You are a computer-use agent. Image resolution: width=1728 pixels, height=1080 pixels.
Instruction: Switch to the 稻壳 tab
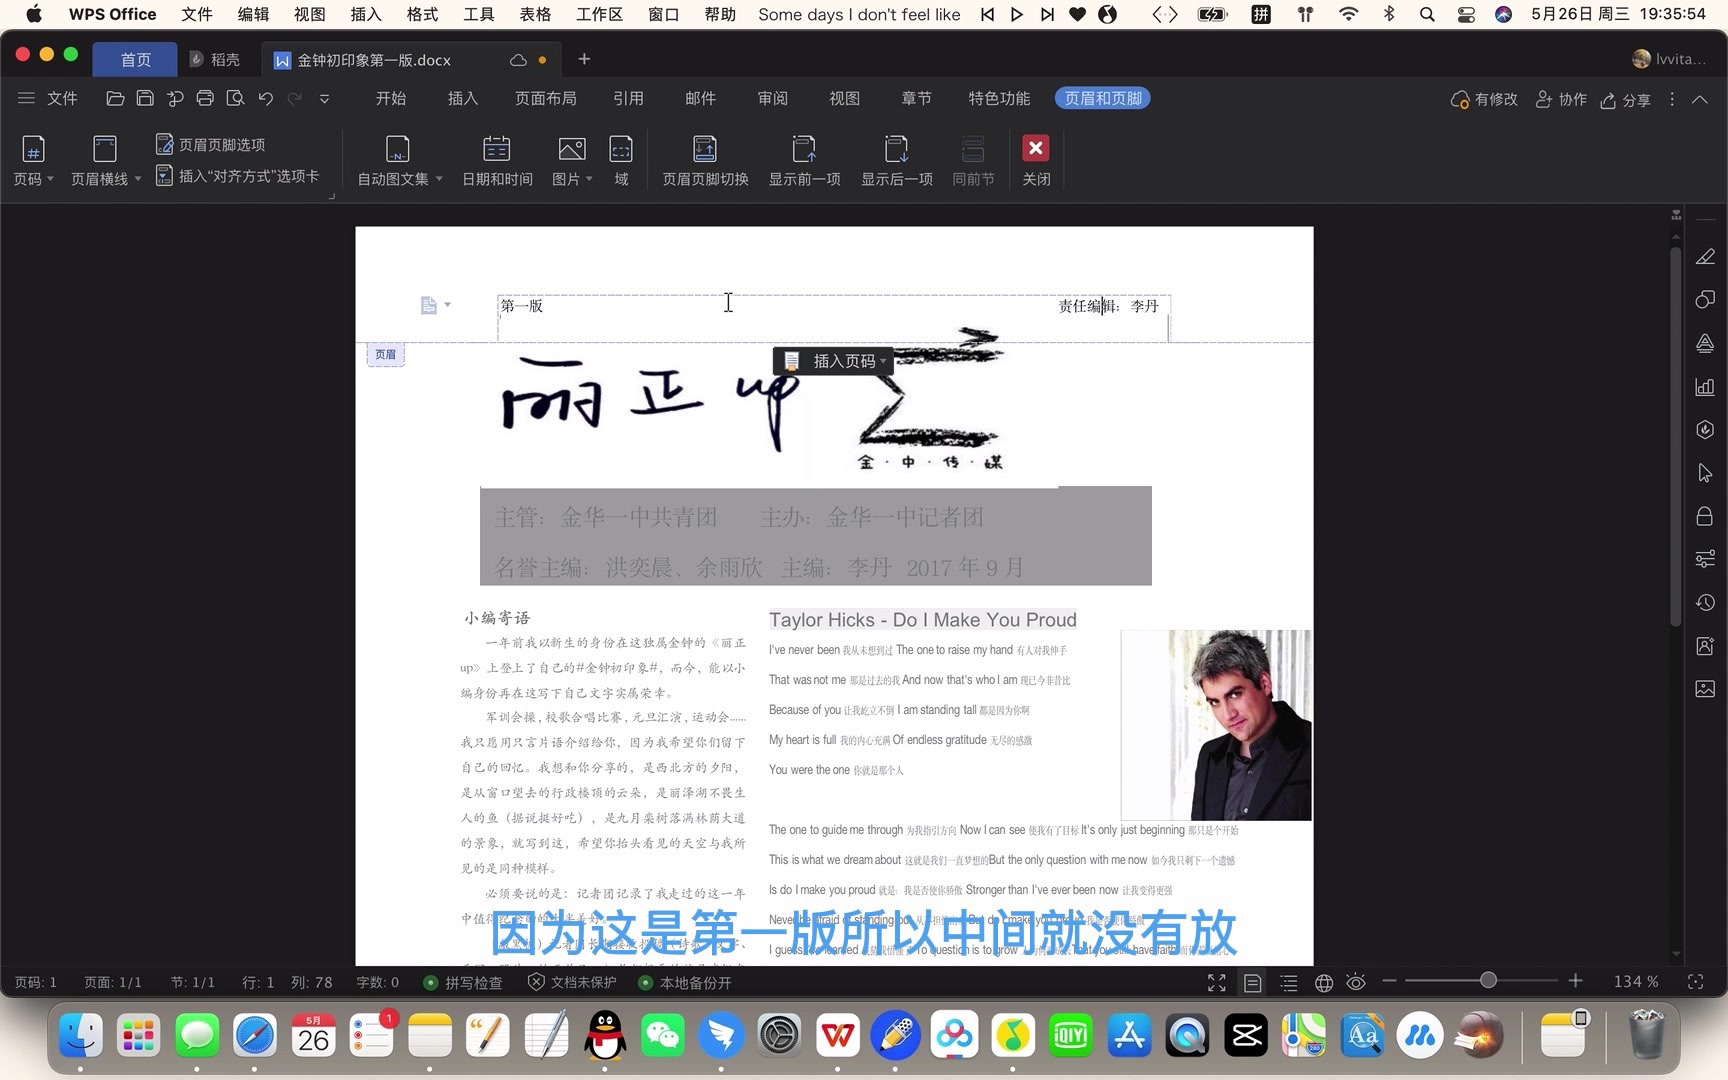click(215, 60)
